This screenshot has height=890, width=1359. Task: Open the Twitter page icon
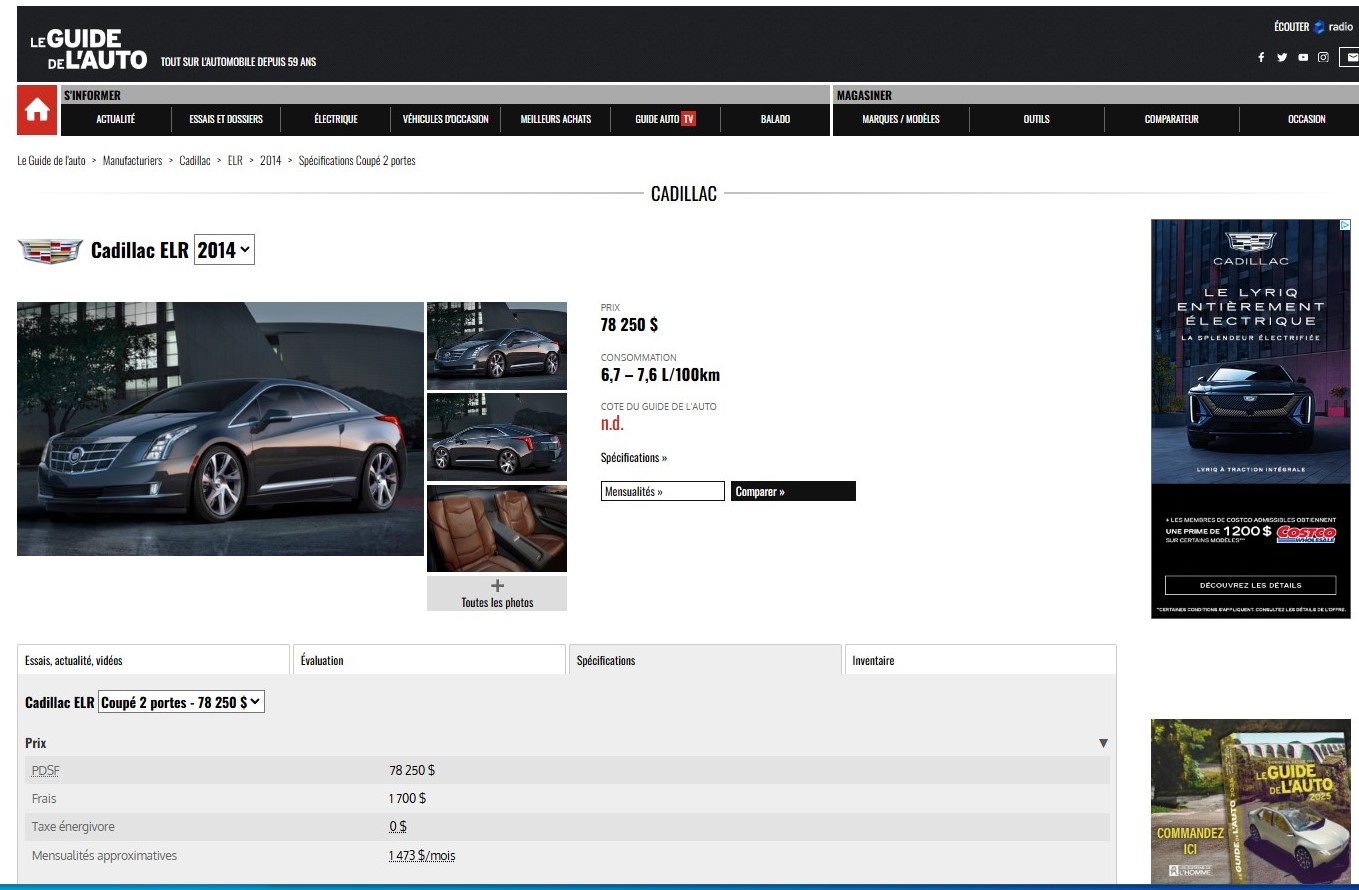point(1282,57)
